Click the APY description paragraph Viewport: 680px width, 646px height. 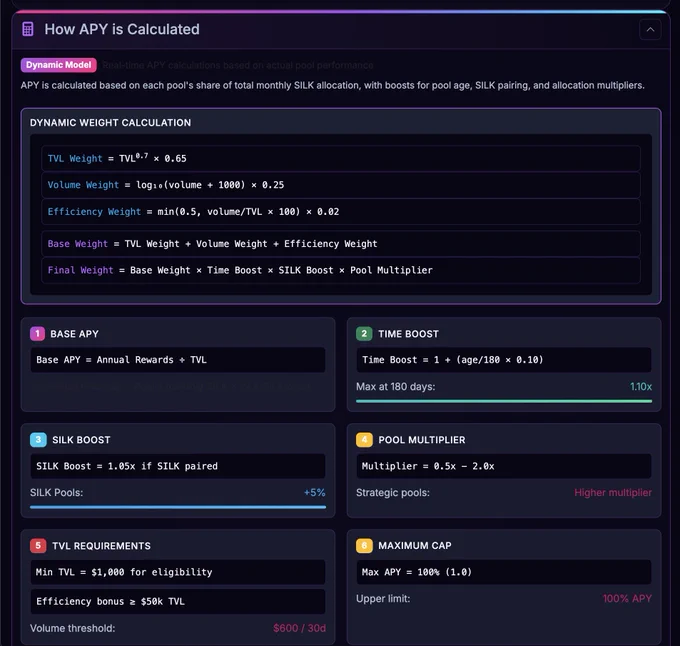click(x=333, y=85)
